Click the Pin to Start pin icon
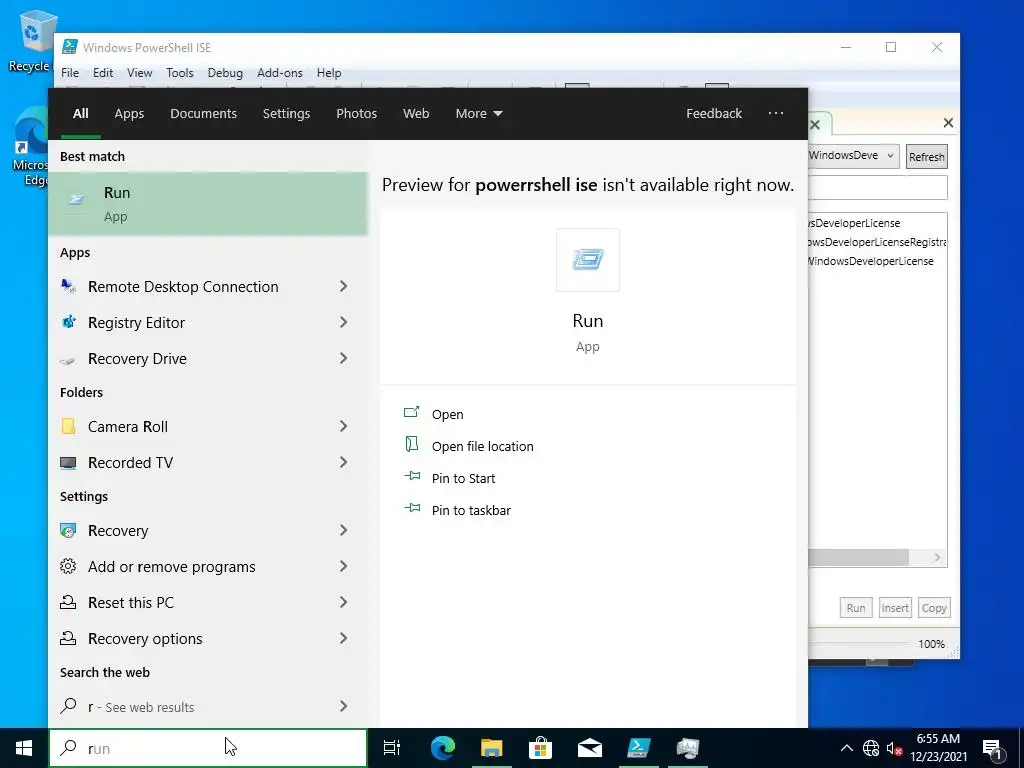 (x=411, y=476)
